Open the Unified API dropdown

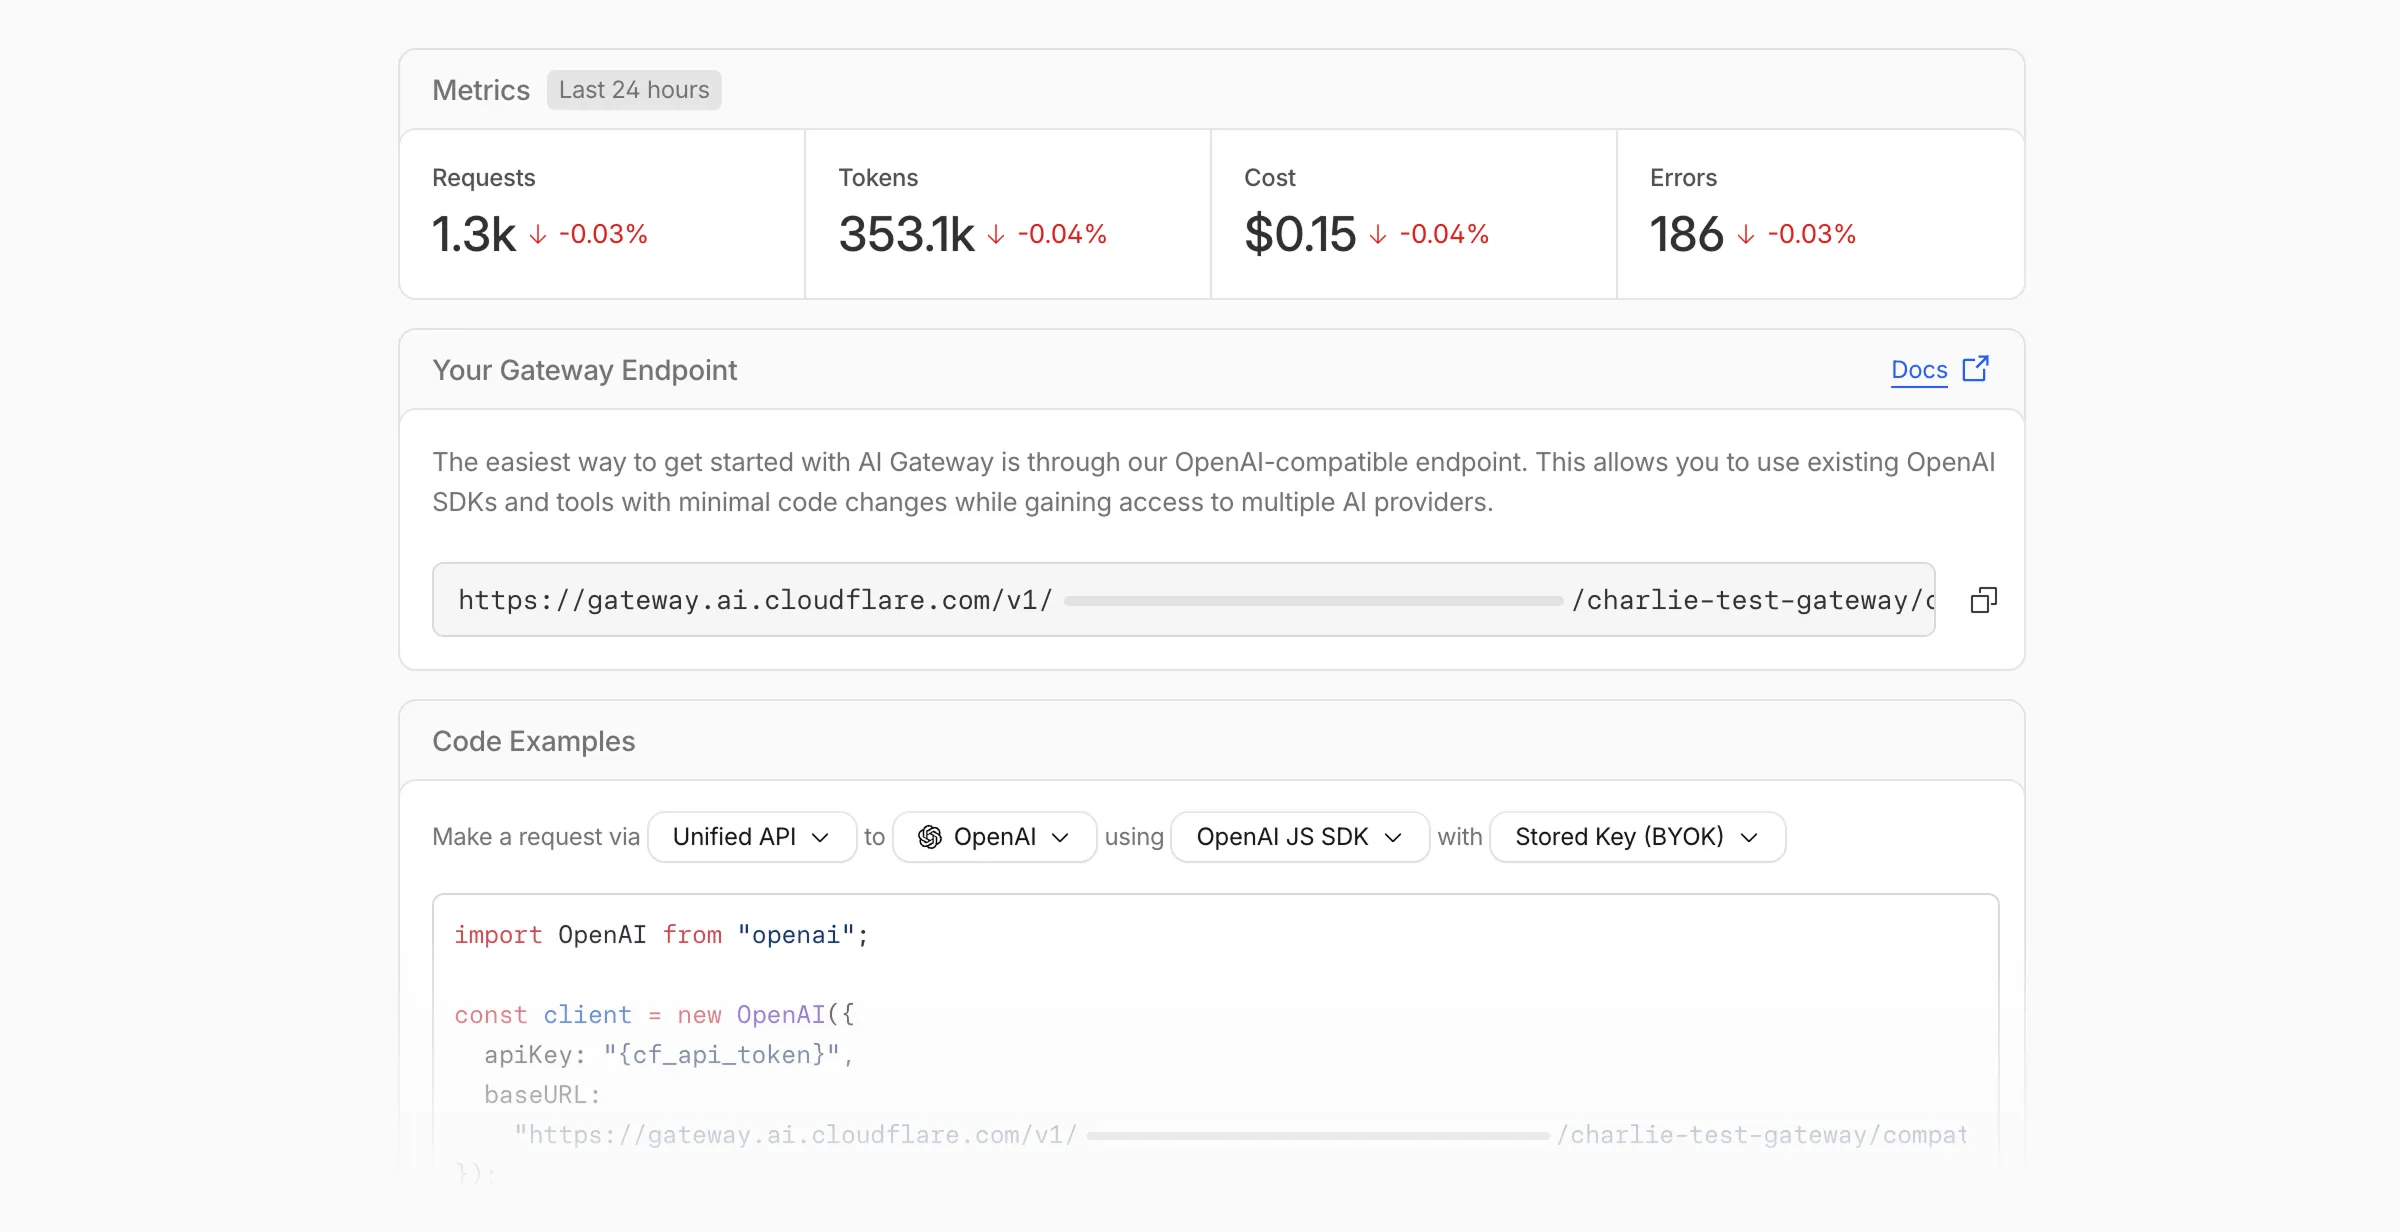pos(751,836)
